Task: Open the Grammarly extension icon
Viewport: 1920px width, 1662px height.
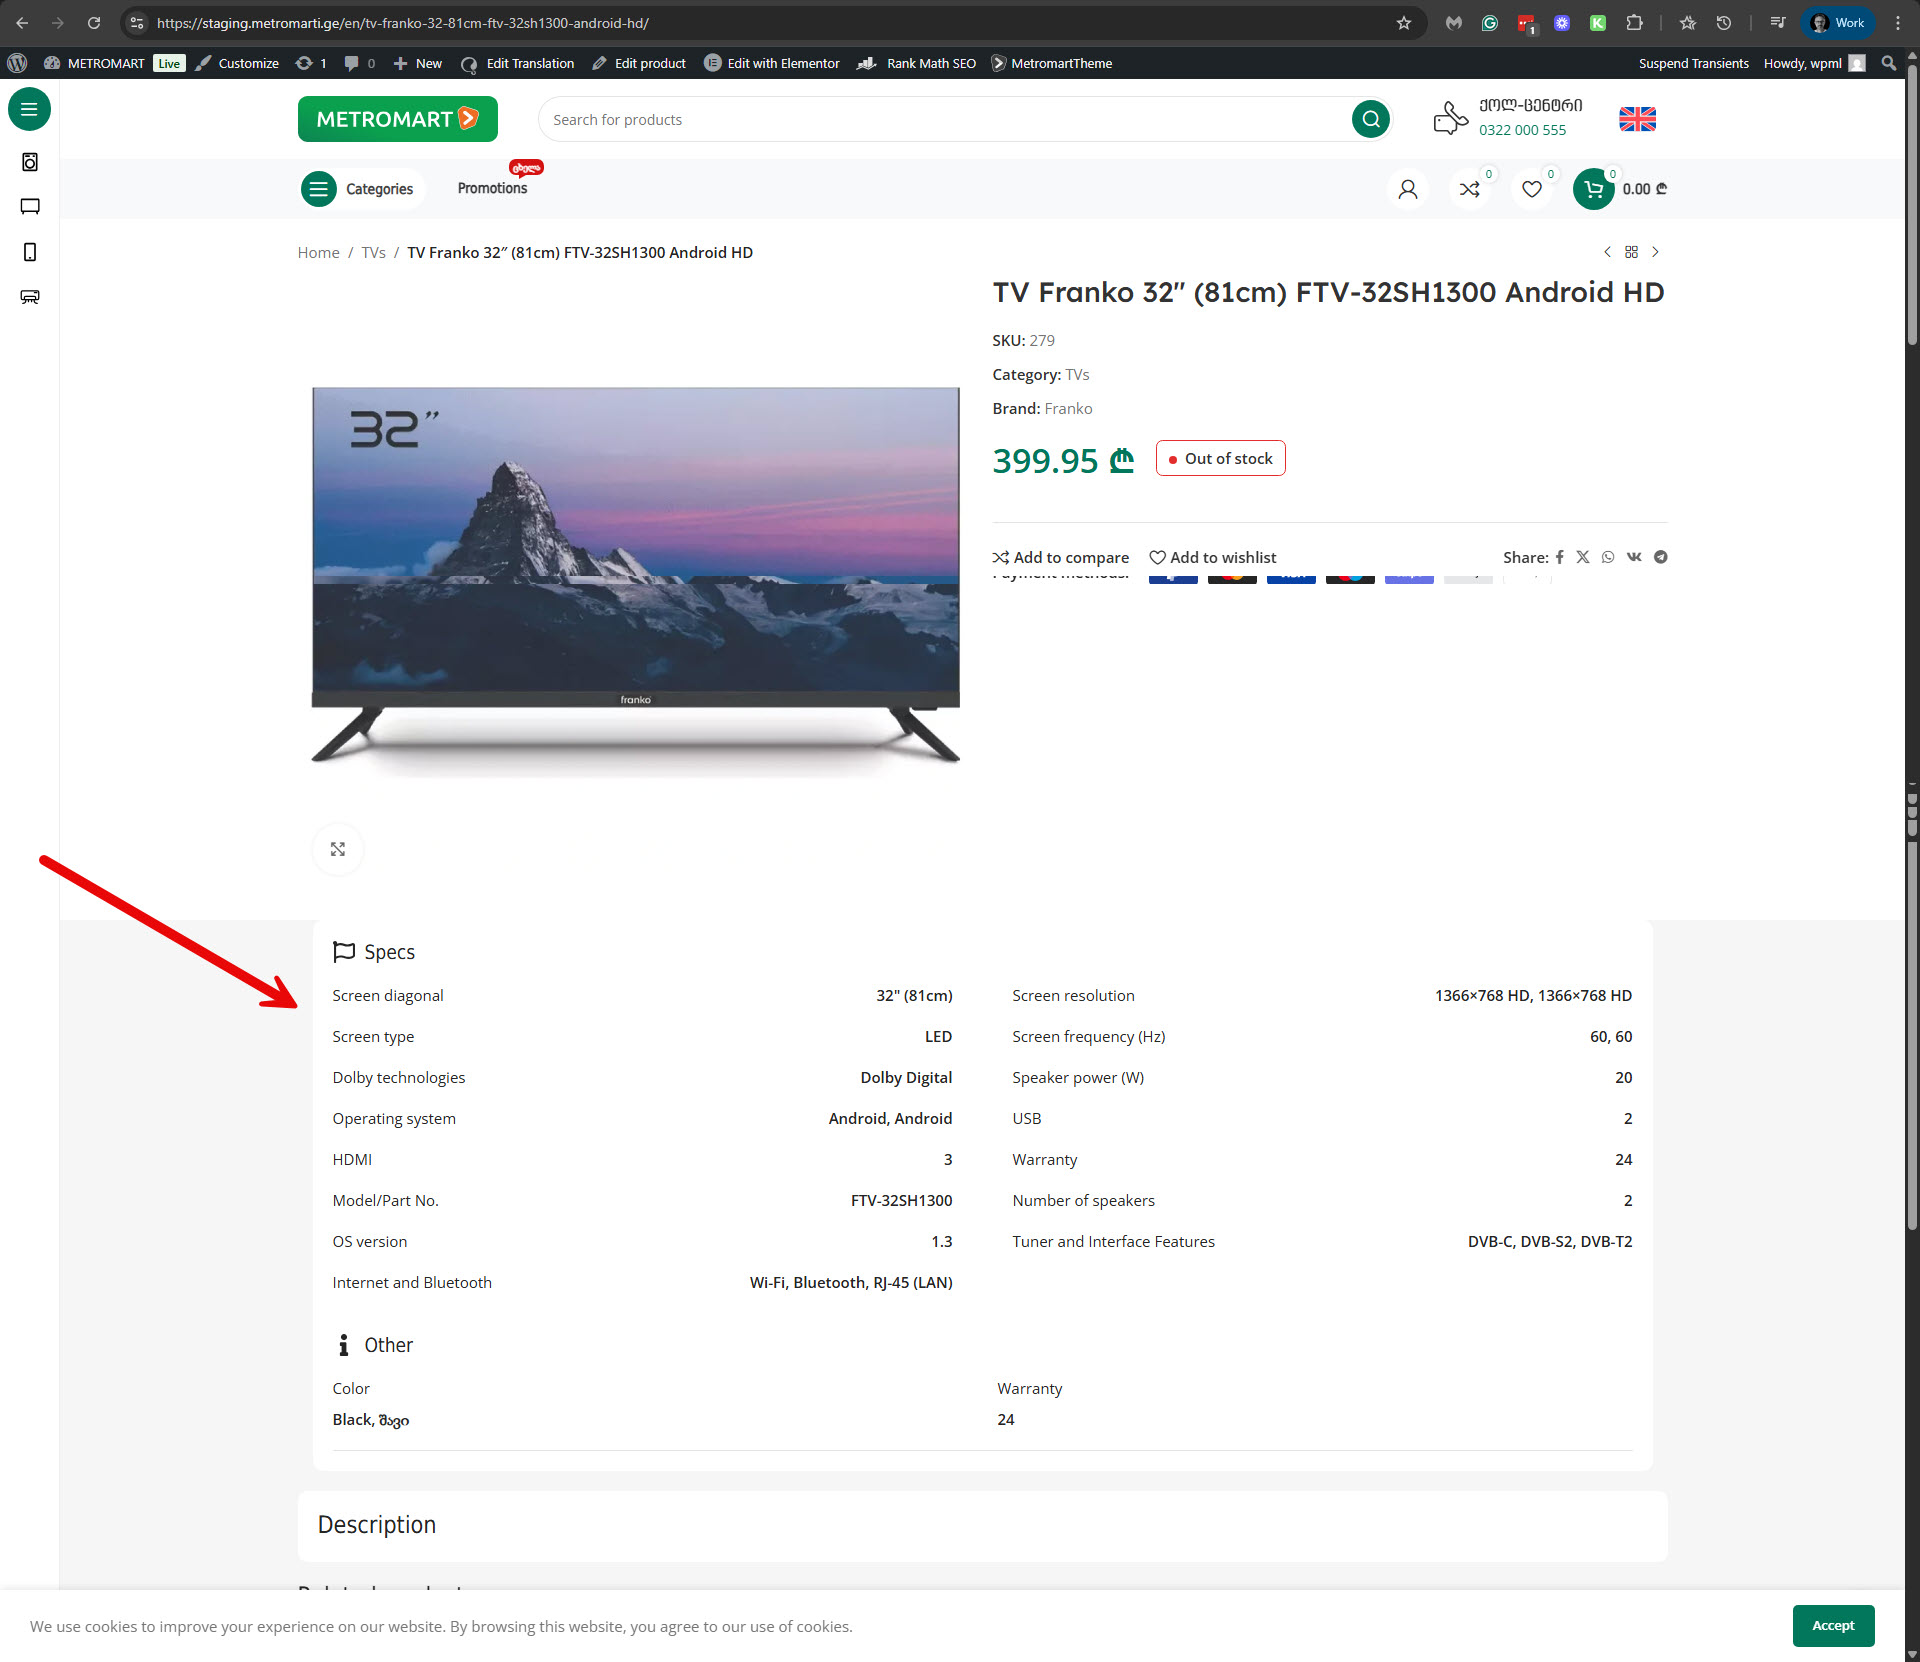Action: tap(1490, 23)
